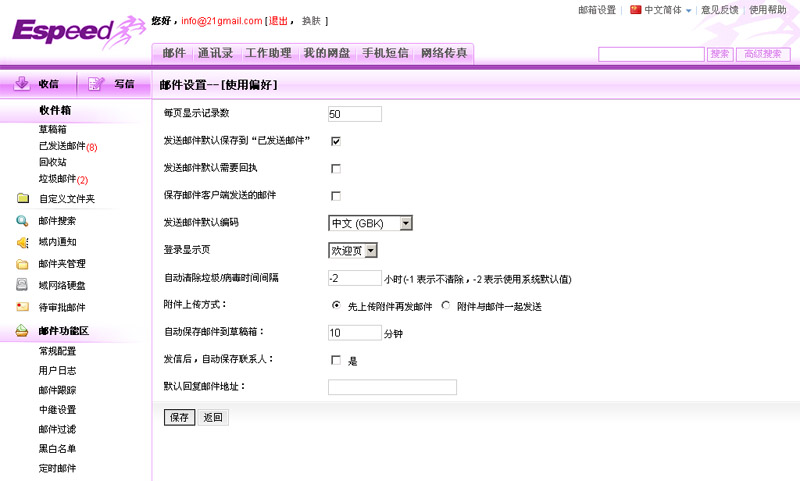The width and height of the screenshot is (800, 481).
Task: Click the folder management (邮件夹管理) icon
Action: tap(22, 265)
